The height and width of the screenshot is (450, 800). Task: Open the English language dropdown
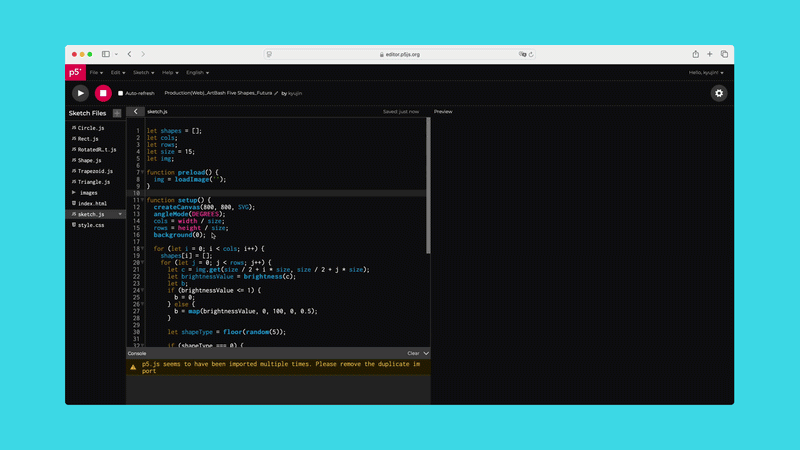[196, 72]
